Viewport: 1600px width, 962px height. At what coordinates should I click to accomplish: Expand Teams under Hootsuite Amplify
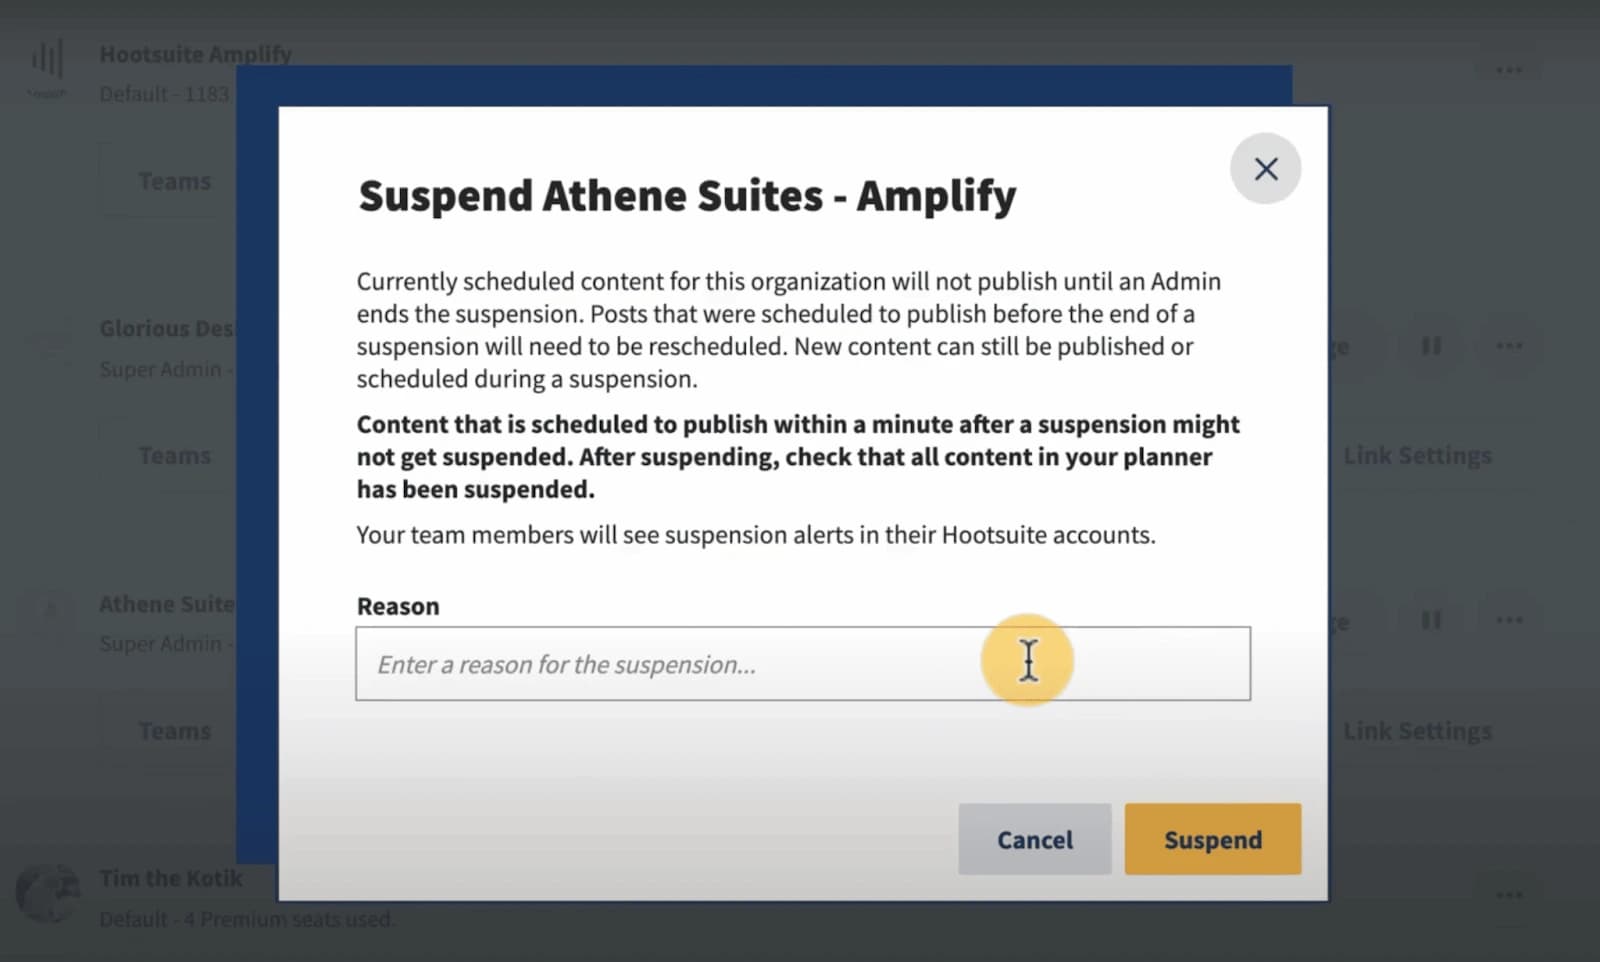click(174, 180)
